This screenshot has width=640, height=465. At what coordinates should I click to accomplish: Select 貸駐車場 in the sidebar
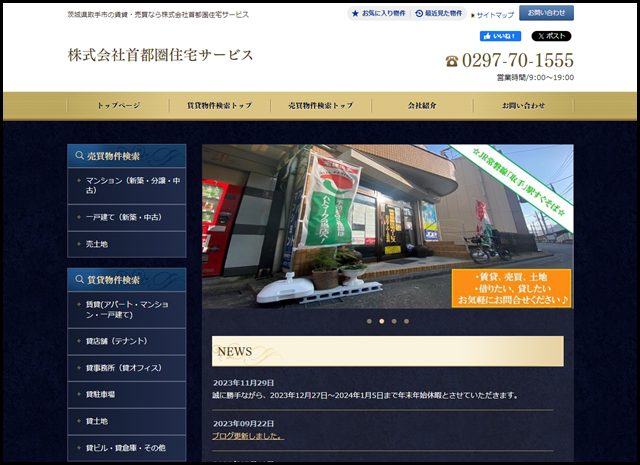pos(127,395)
